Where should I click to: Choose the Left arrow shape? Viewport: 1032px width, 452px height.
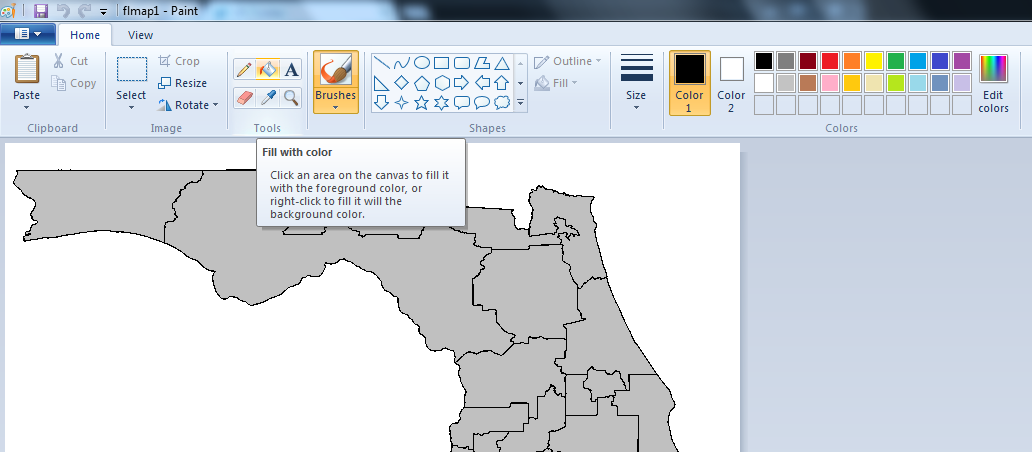click(482, 83)
